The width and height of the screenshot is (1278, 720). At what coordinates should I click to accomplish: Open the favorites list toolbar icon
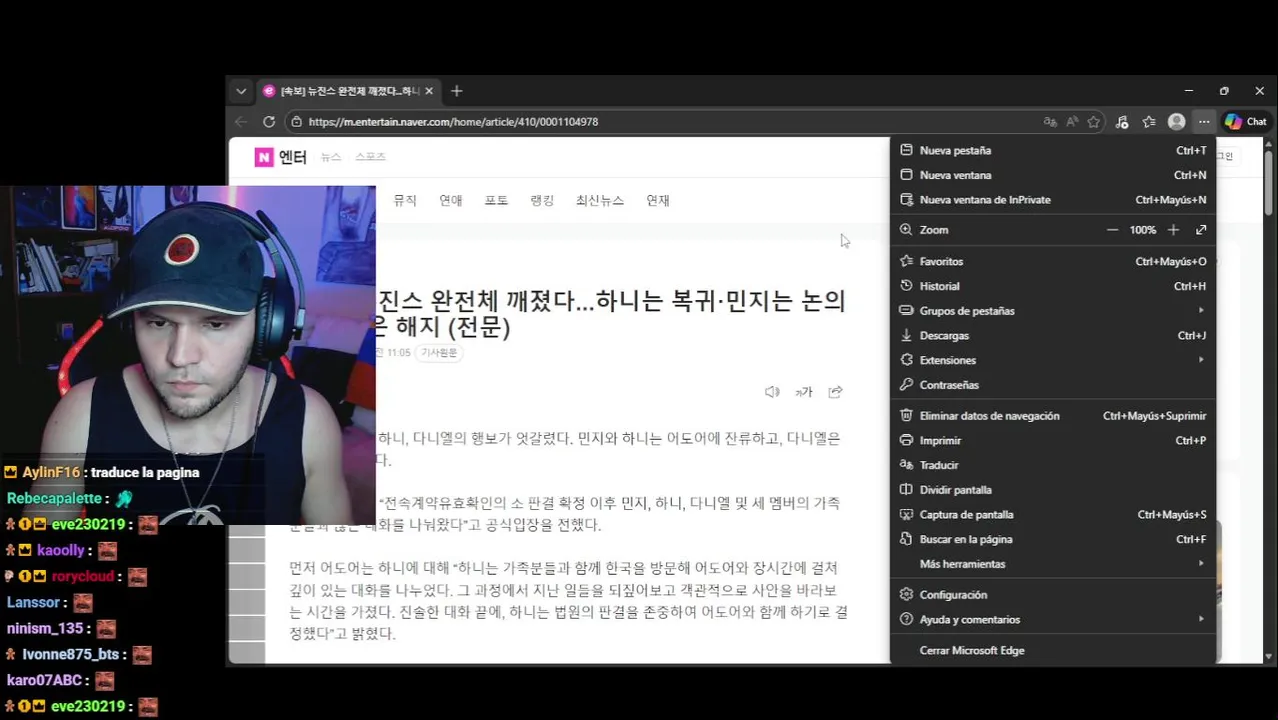pos(1149,121)
